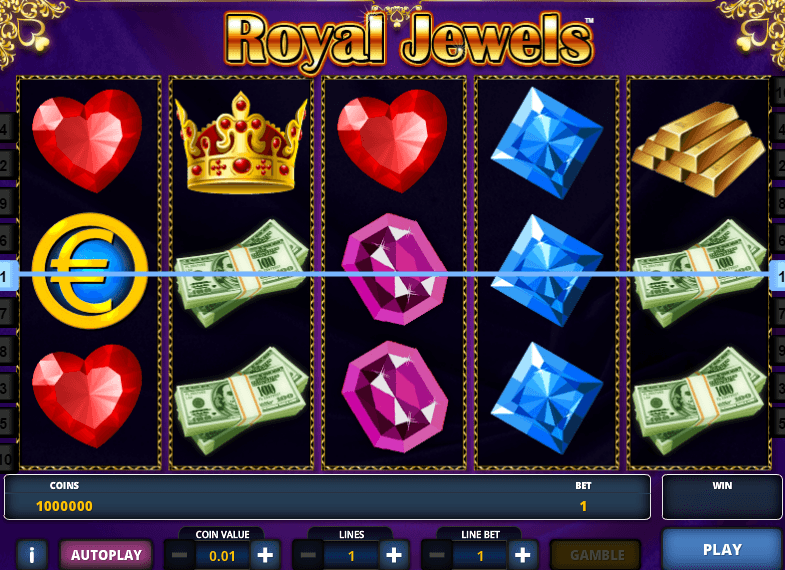Click the Royal Jewels title logo
785x570 pixels.
point(408,42)
